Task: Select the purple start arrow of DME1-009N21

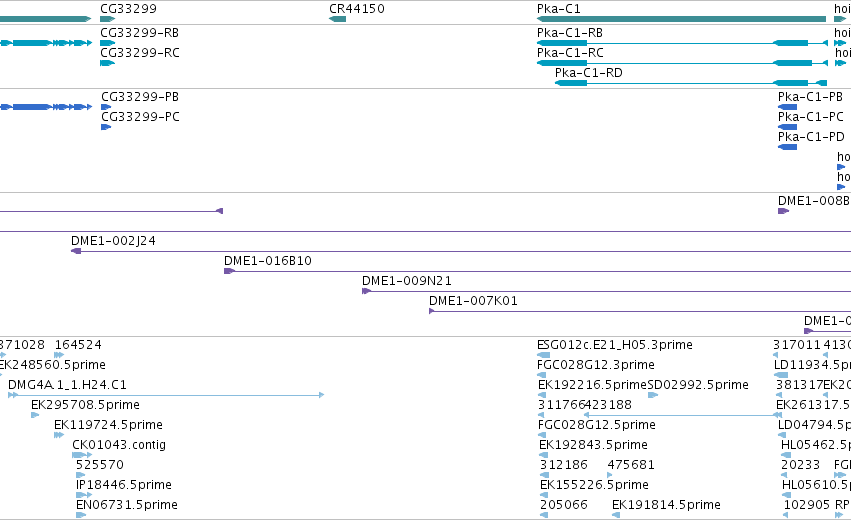Action: point(366,291)
